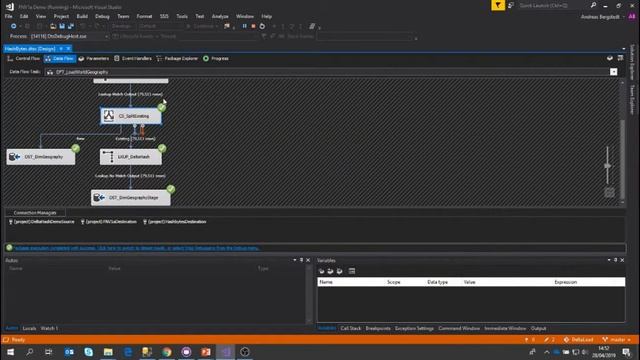Switch to the Progress tab
Screen dimensions: 640x360
coord(216,58)
